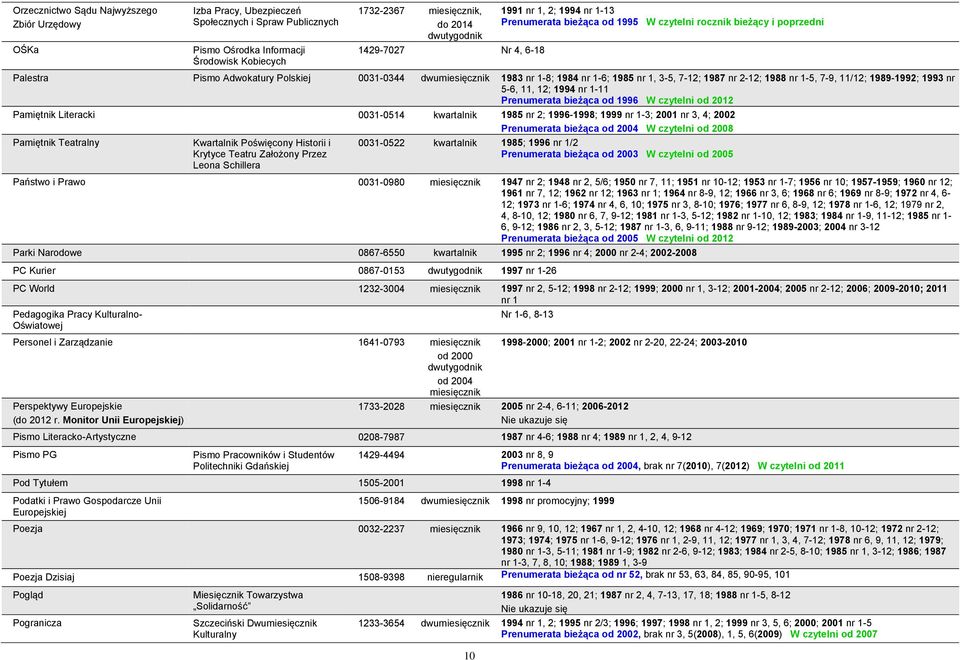
Task: Click 'Monitor Unii Europejskiej' bold text
Action: click(x=122, y=420)
